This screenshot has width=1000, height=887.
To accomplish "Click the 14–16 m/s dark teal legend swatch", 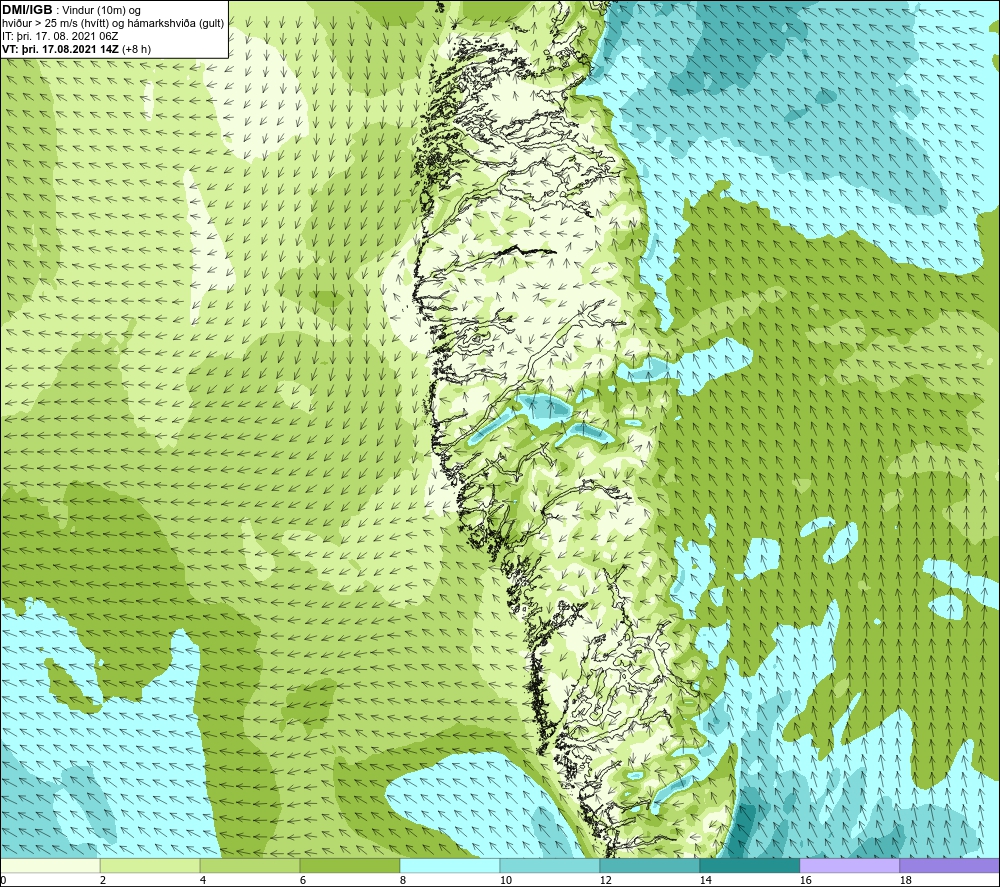I will click(749, 866).
